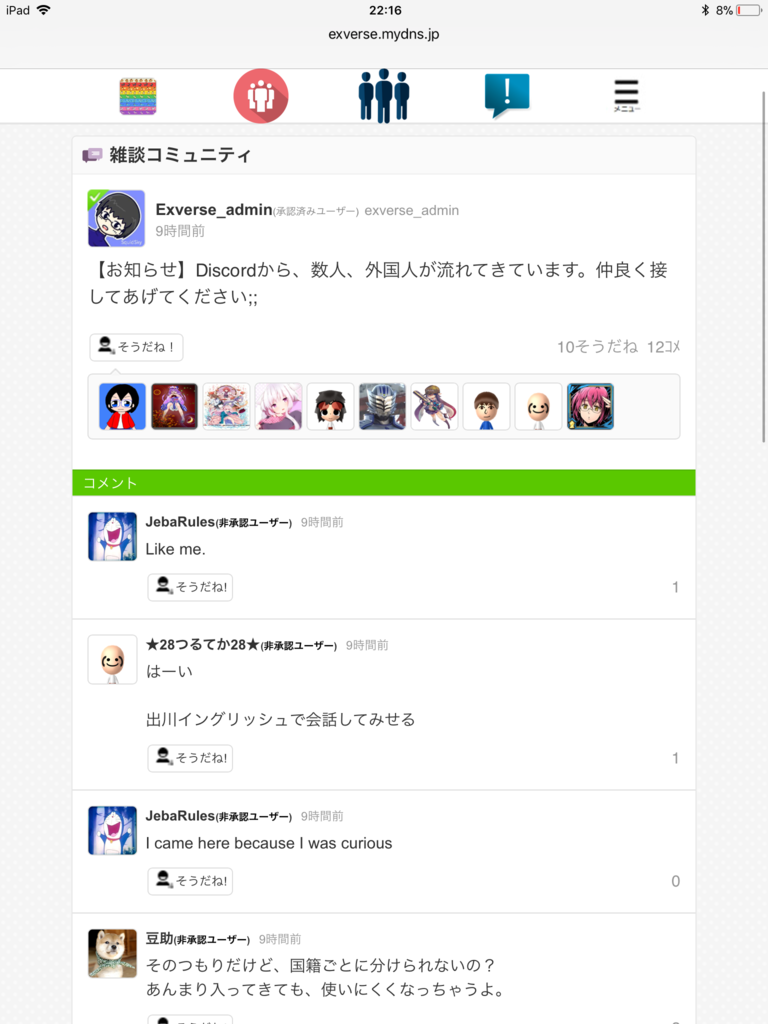Open the exclamation speech bubble notifications icon
The image size is (768, 1024).
(x=507, y=95)
